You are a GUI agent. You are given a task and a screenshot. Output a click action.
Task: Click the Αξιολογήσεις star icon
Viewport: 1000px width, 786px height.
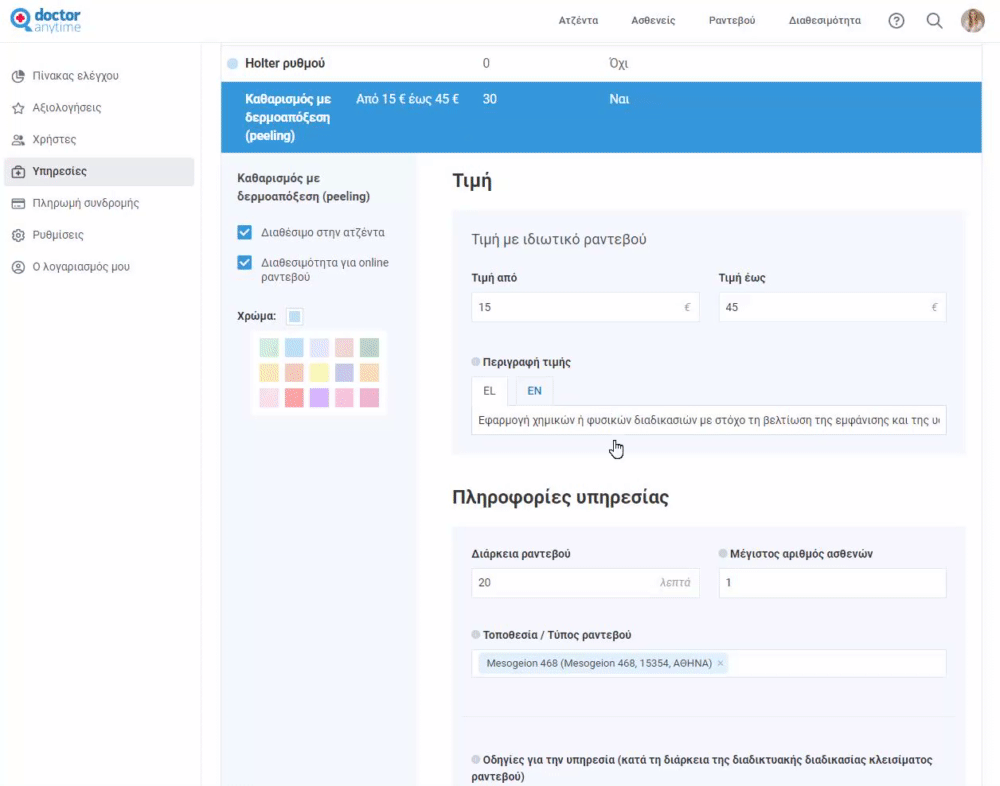tap(18, 108)
